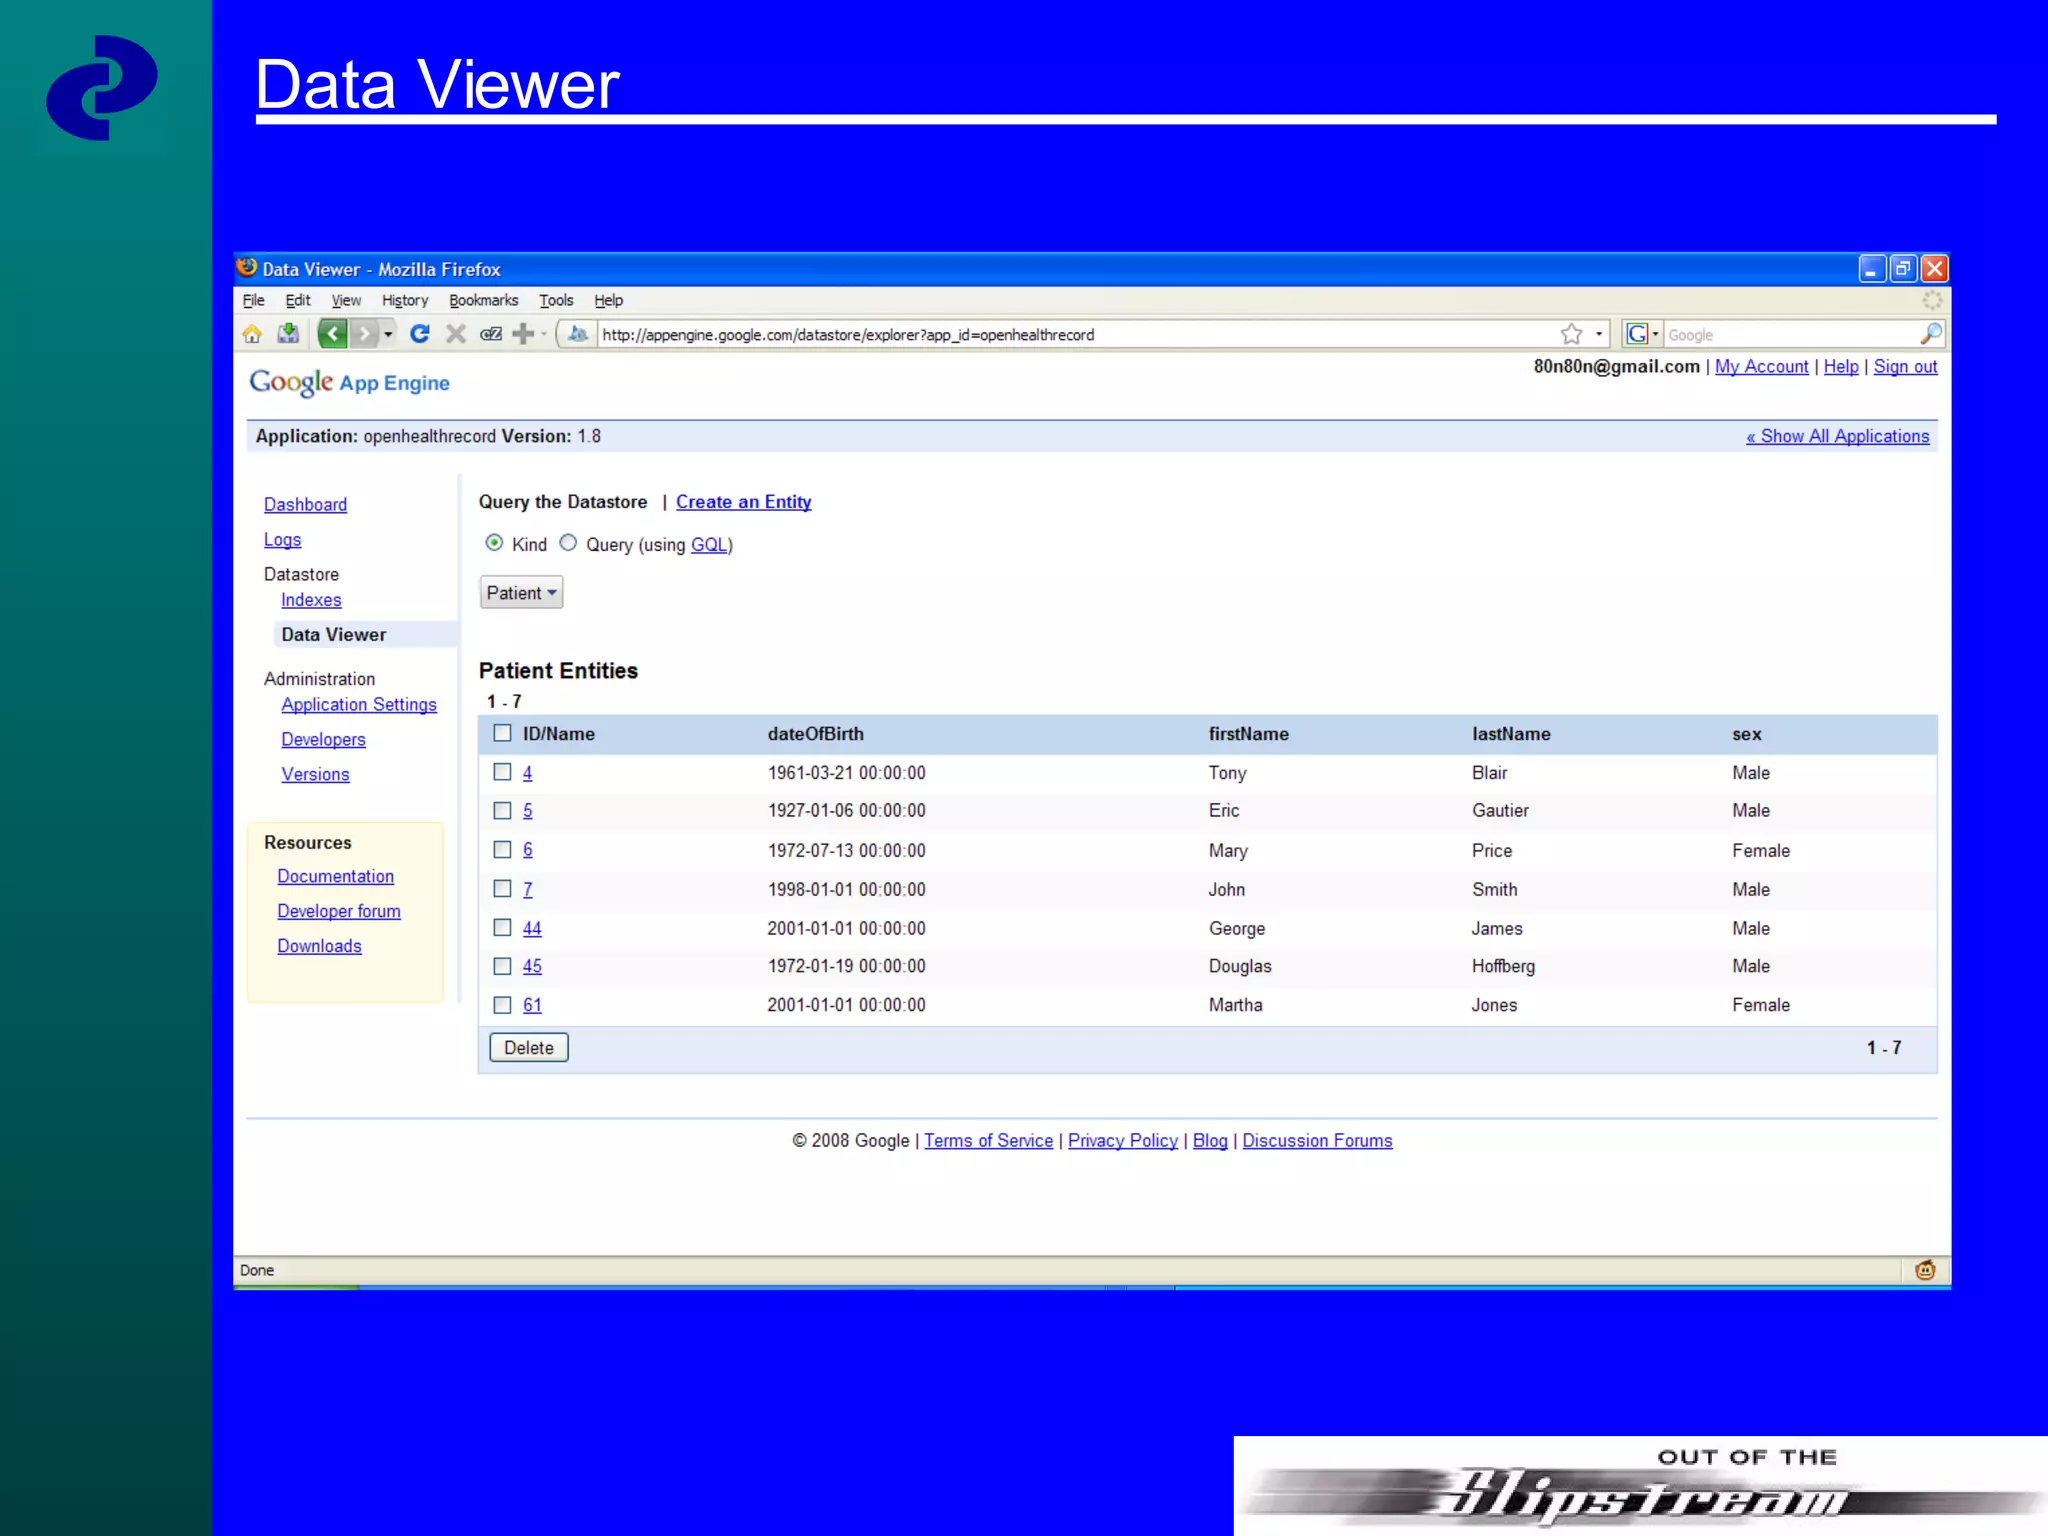Check the checkbox for entity 5
The height and width of the screenshot is (1536, 2048).
pos(502,810)
